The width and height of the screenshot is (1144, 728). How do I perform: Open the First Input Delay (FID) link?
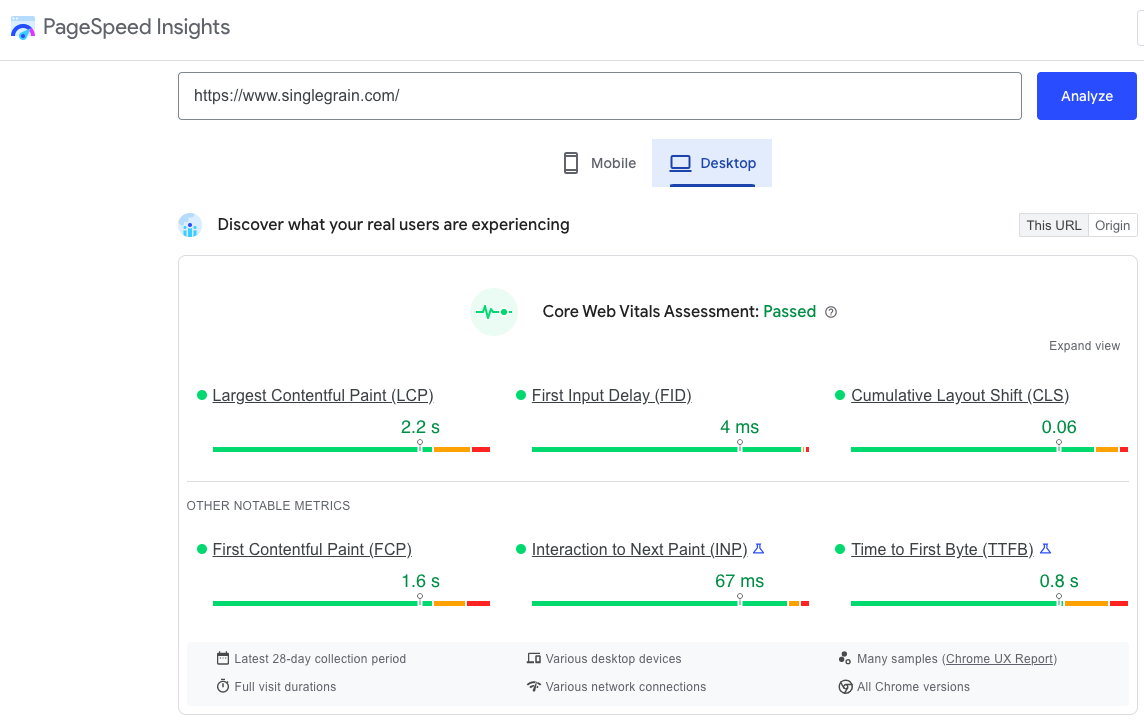pyautogui.click(x=611, y=396)
